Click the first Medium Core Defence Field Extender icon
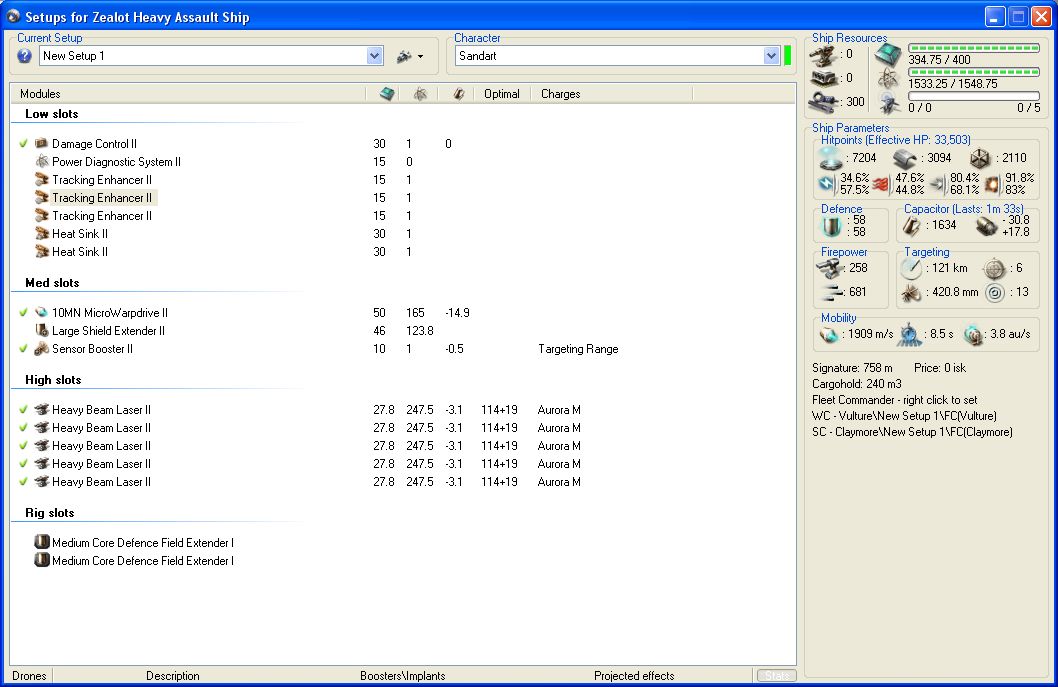The image size is (1058, 687). [x=42, y=542]
